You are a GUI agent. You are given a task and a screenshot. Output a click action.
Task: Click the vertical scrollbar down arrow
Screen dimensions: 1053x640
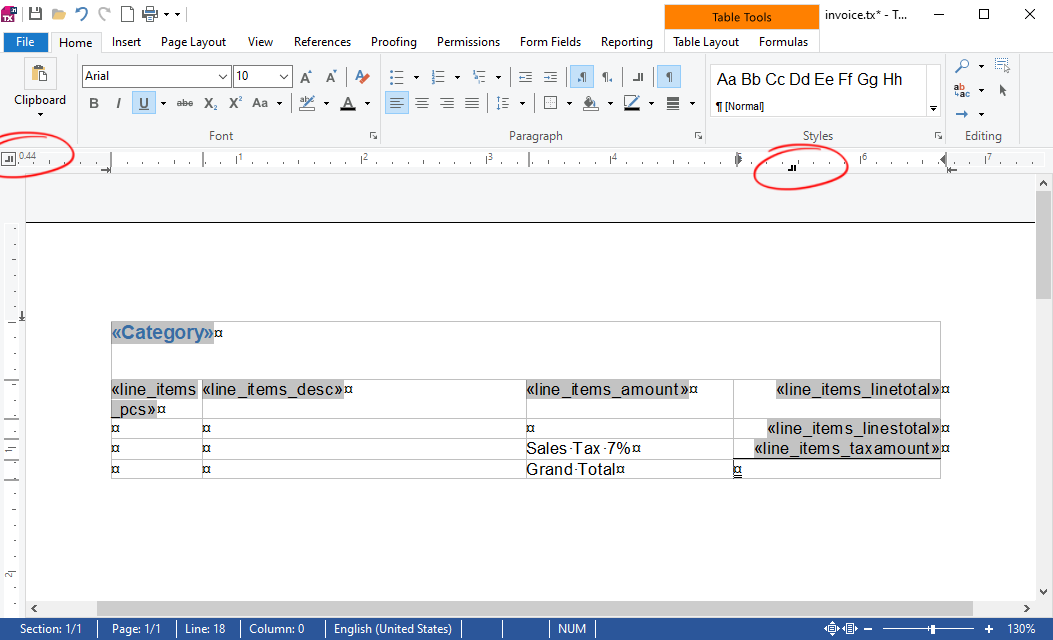pos(1043,592)
